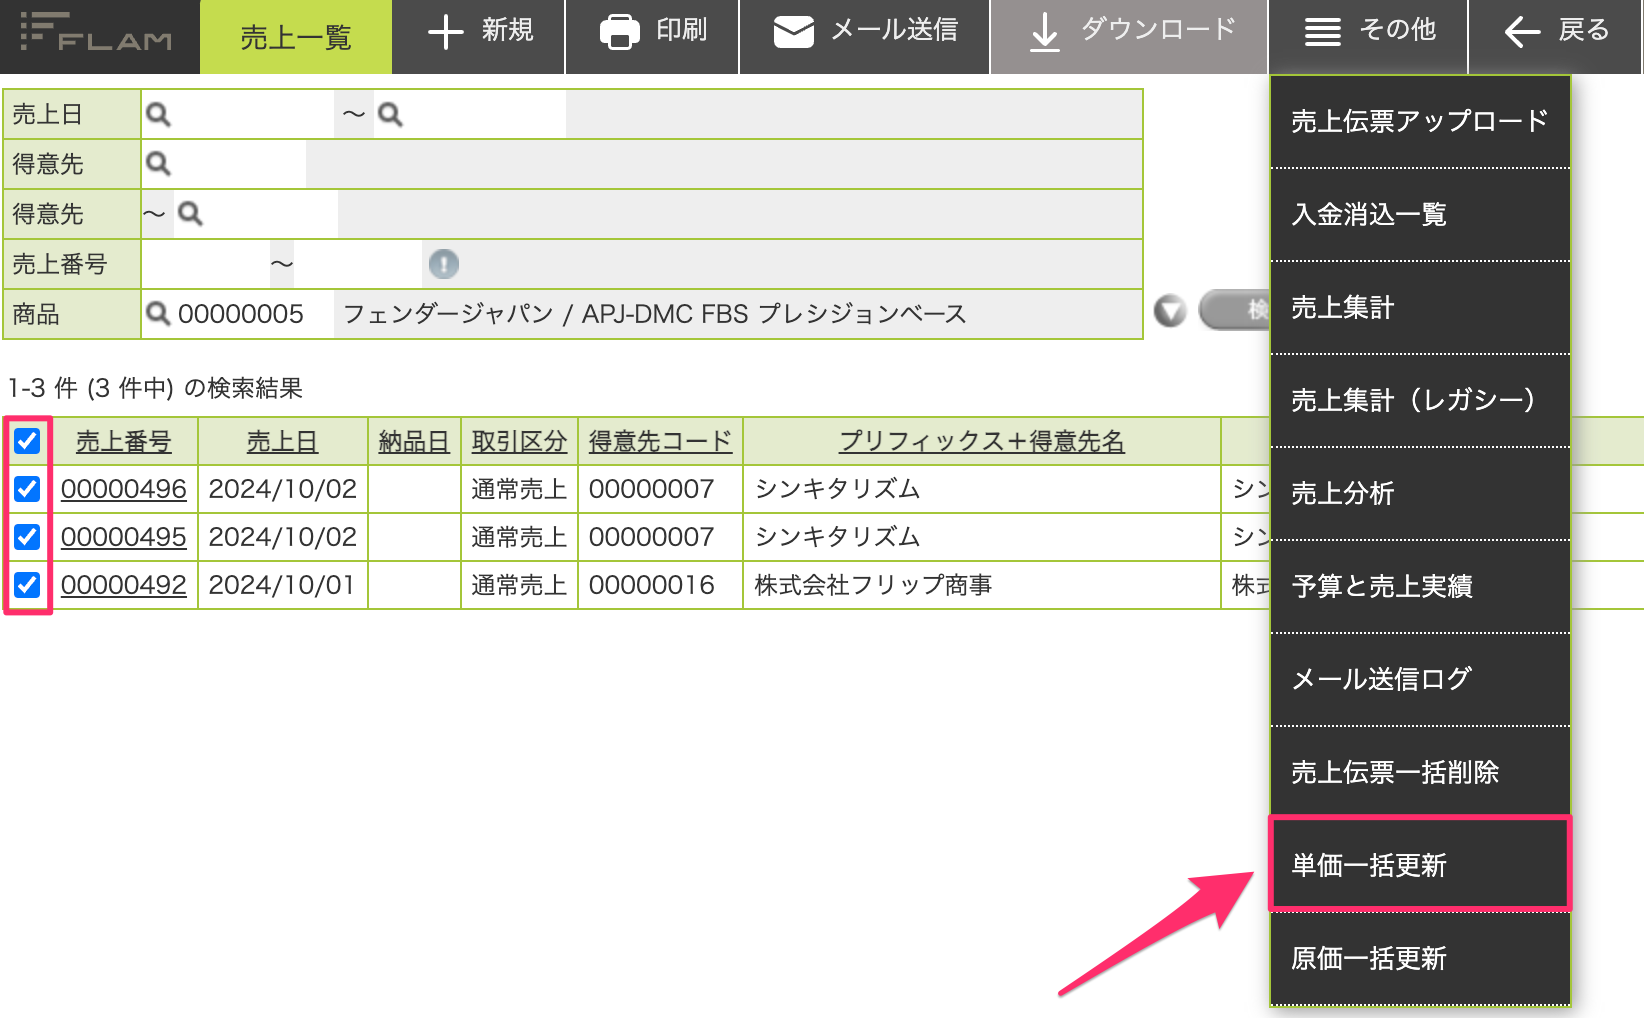This screenshot has height=1018, width=1644.
Task: Open sales slip 00000496
Action: (x=124, y=489)
